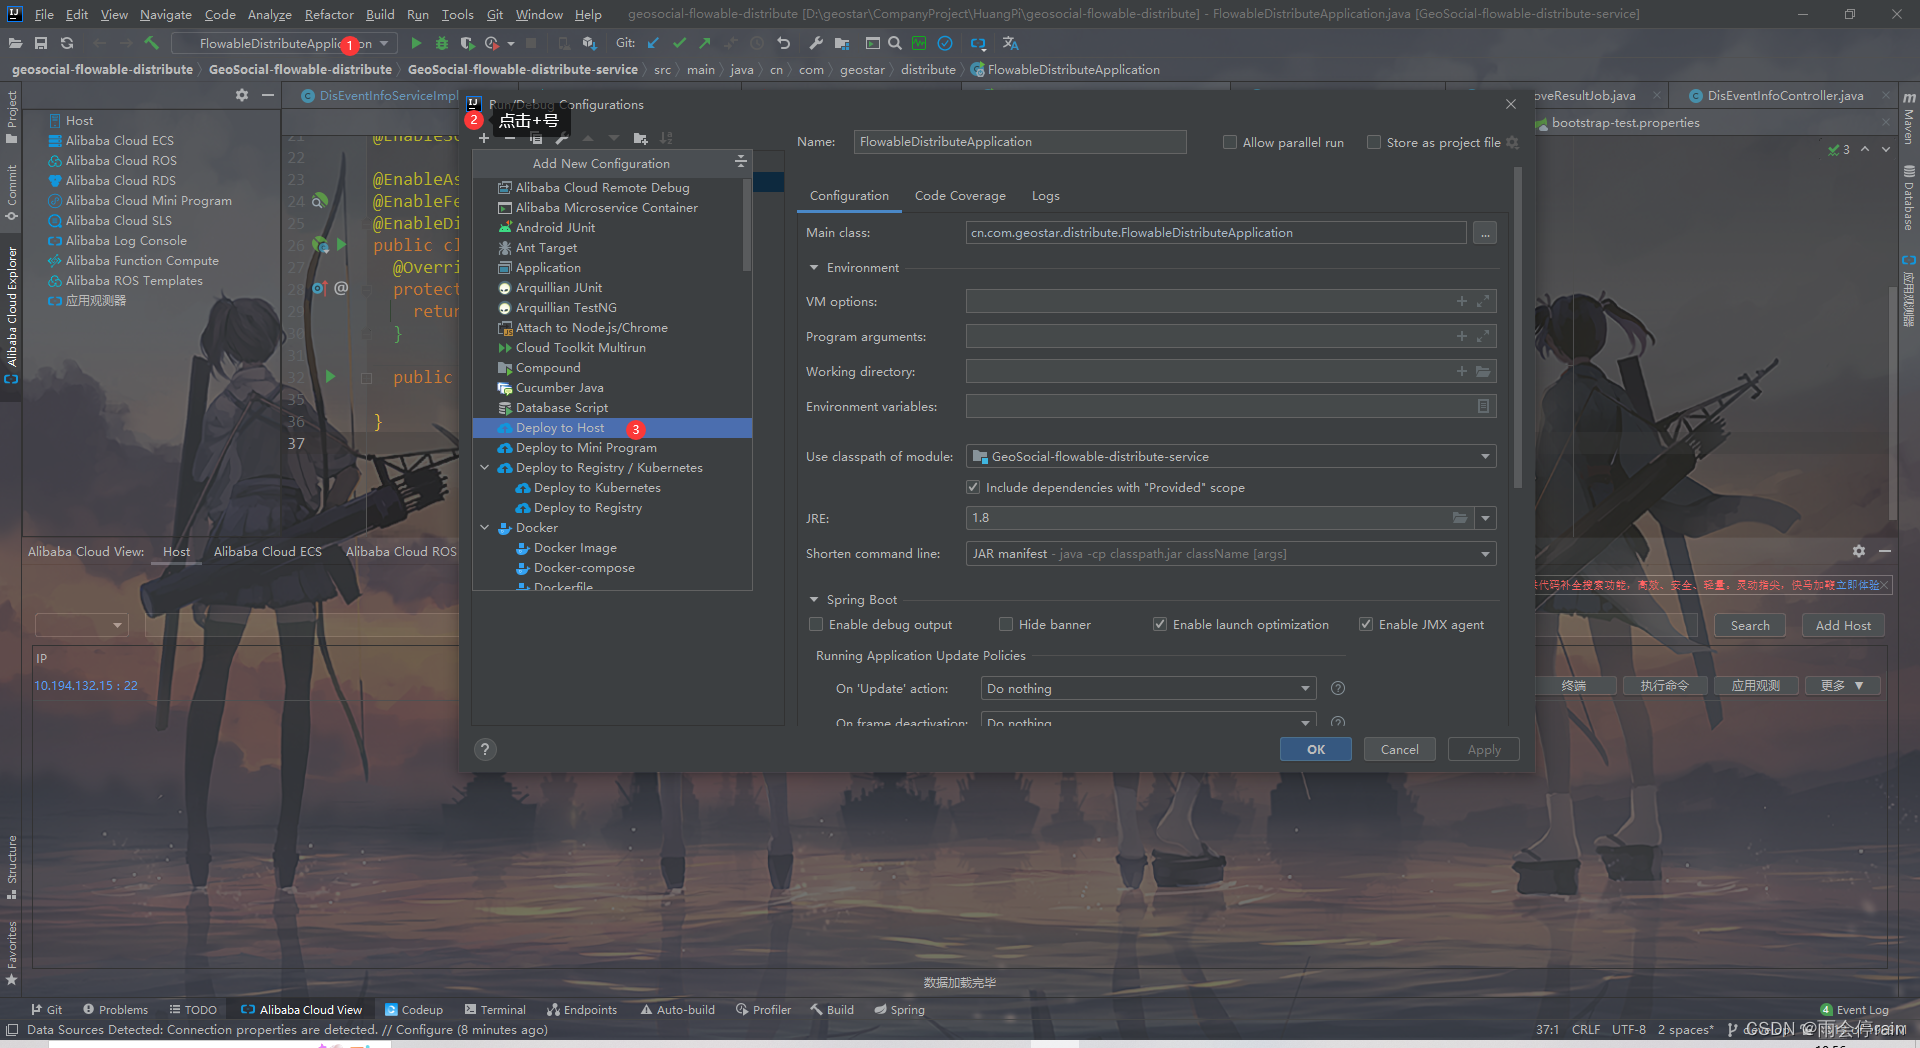This screenshot has width=1920, height=1048.
Task: Select Alibaba Cloud ECS in explorer
Action: (x=119, y=141)
